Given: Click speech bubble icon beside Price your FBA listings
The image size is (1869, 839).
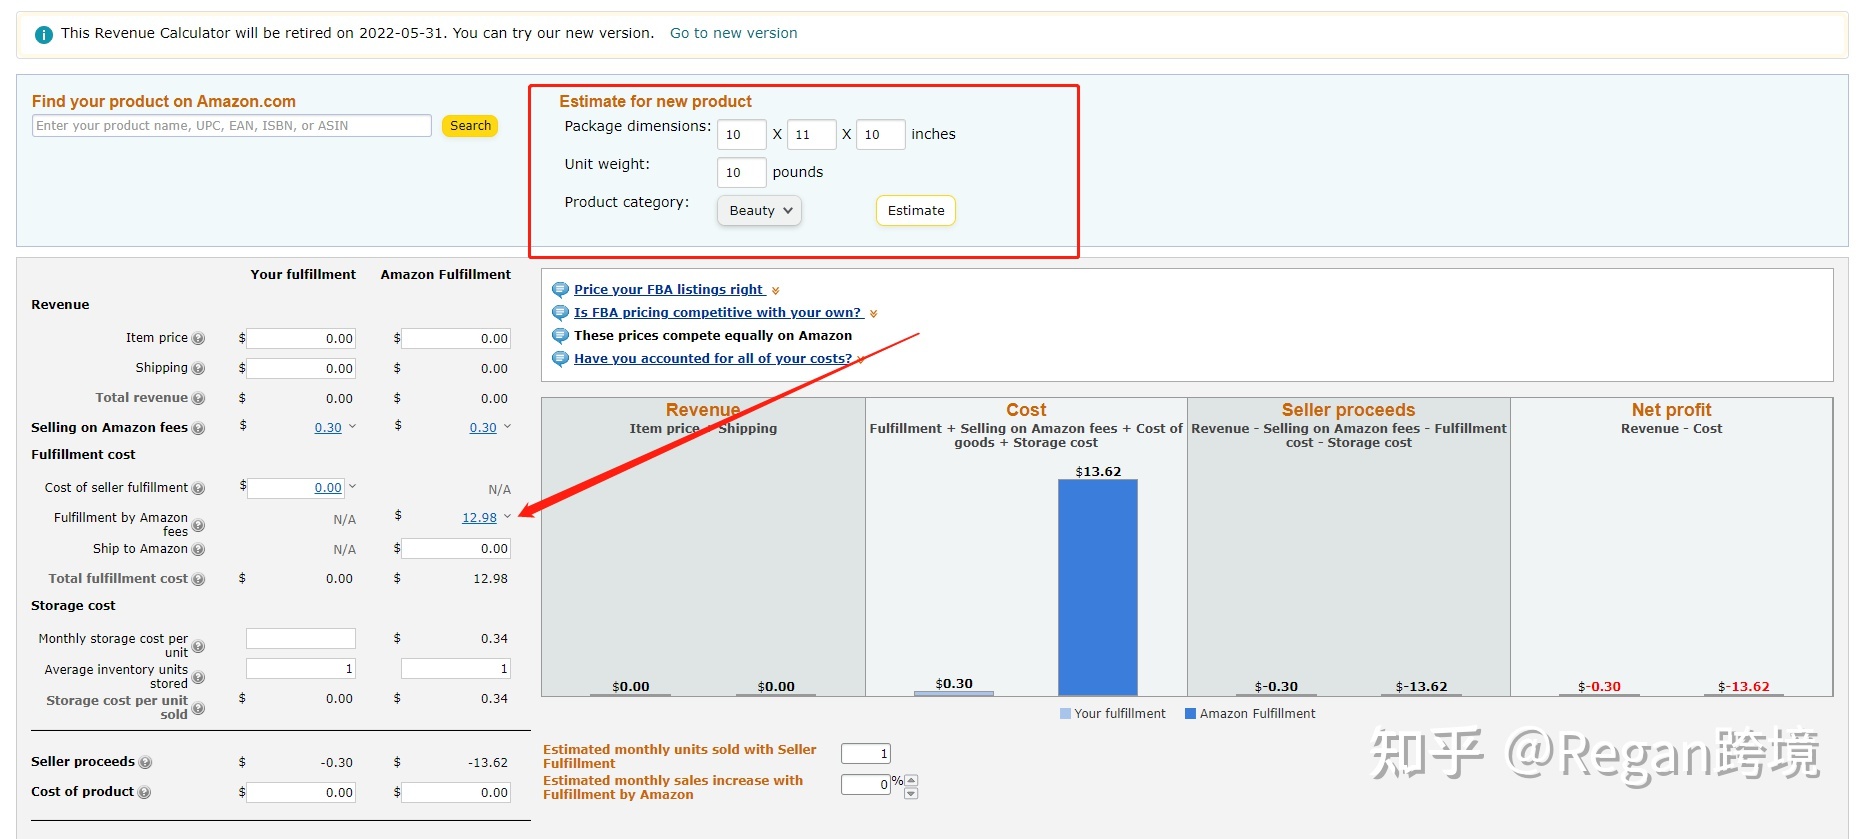Looking at the screenshot, I should 560,290.
